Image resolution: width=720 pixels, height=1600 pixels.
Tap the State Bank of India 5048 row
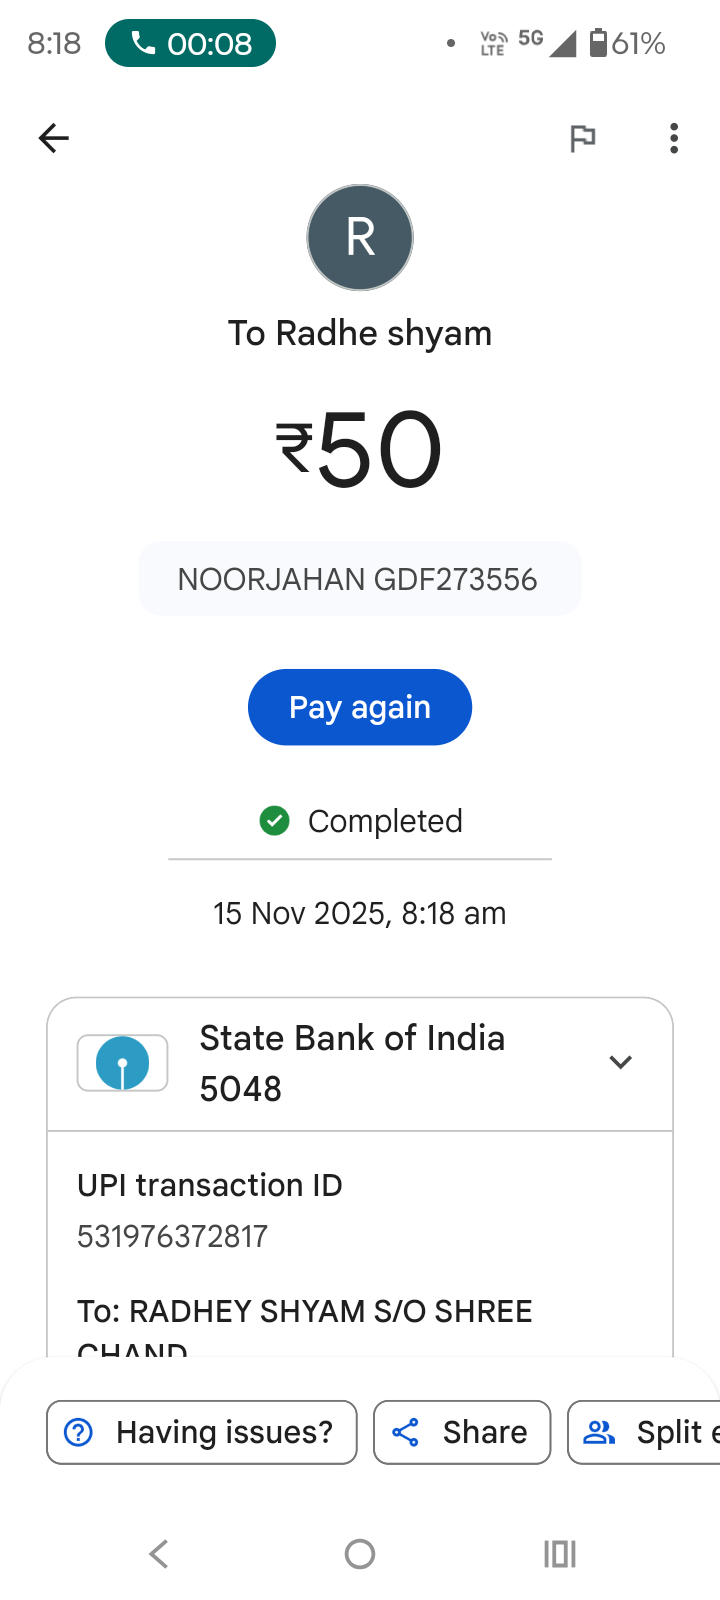coord(352,1063)
